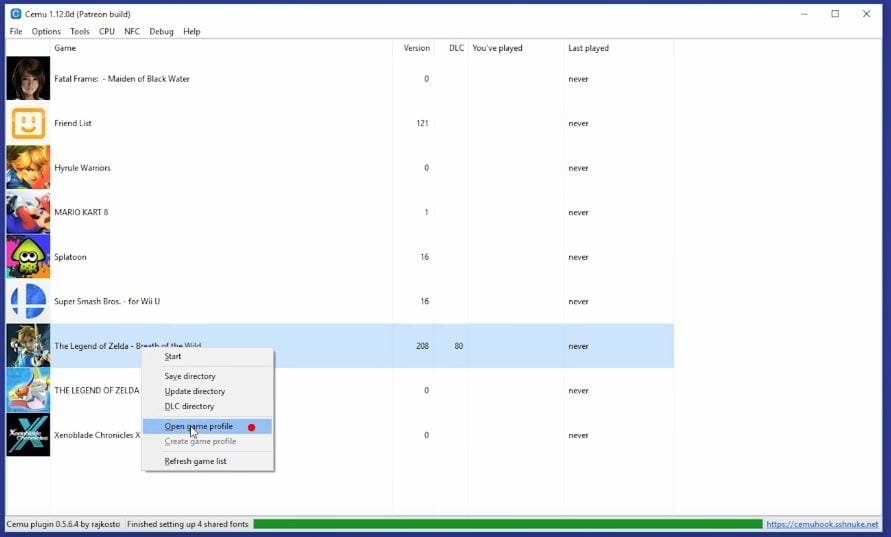Choose Open game profile in context menu
Image resolution: width=891 pixels, height=537 pixels.
(199, 427)
